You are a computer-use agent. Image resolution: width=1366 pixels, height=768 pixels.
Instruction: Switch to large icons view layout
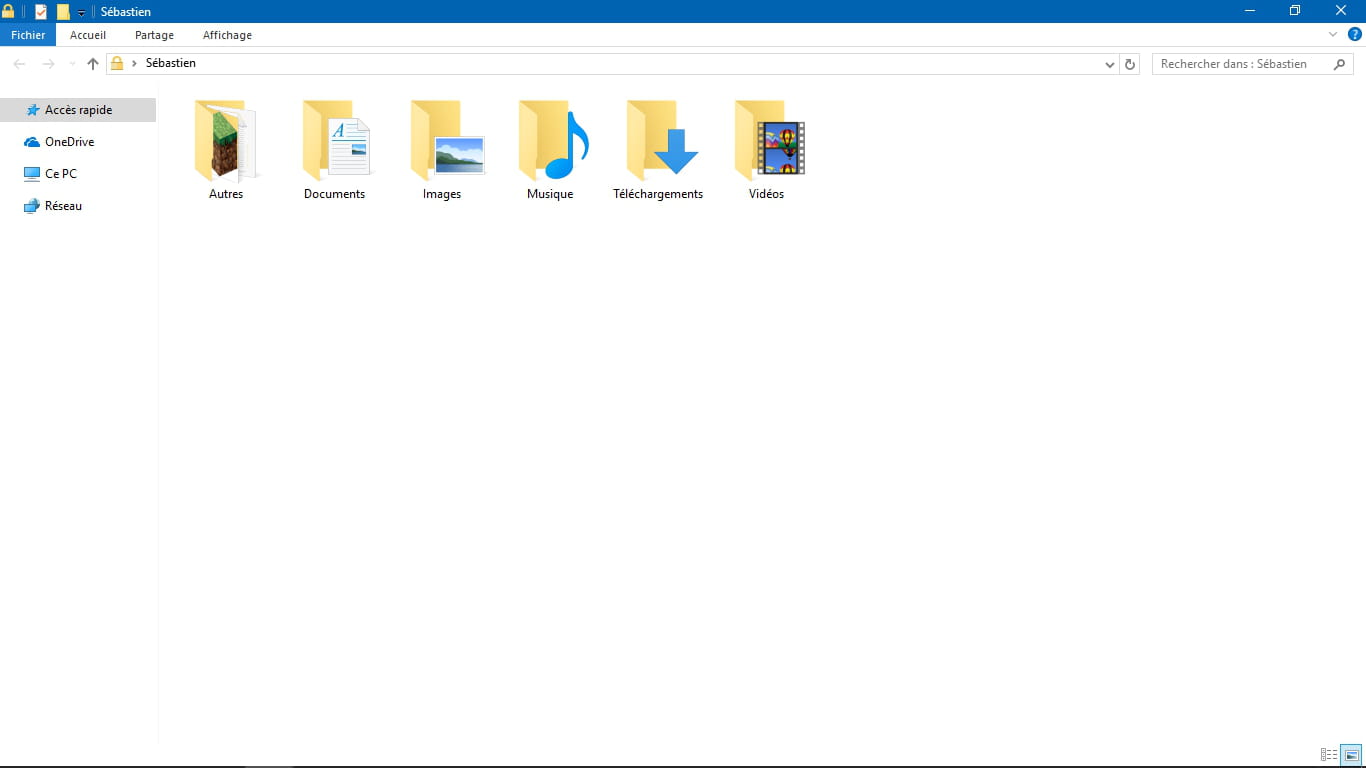[x=1351, y=755]
